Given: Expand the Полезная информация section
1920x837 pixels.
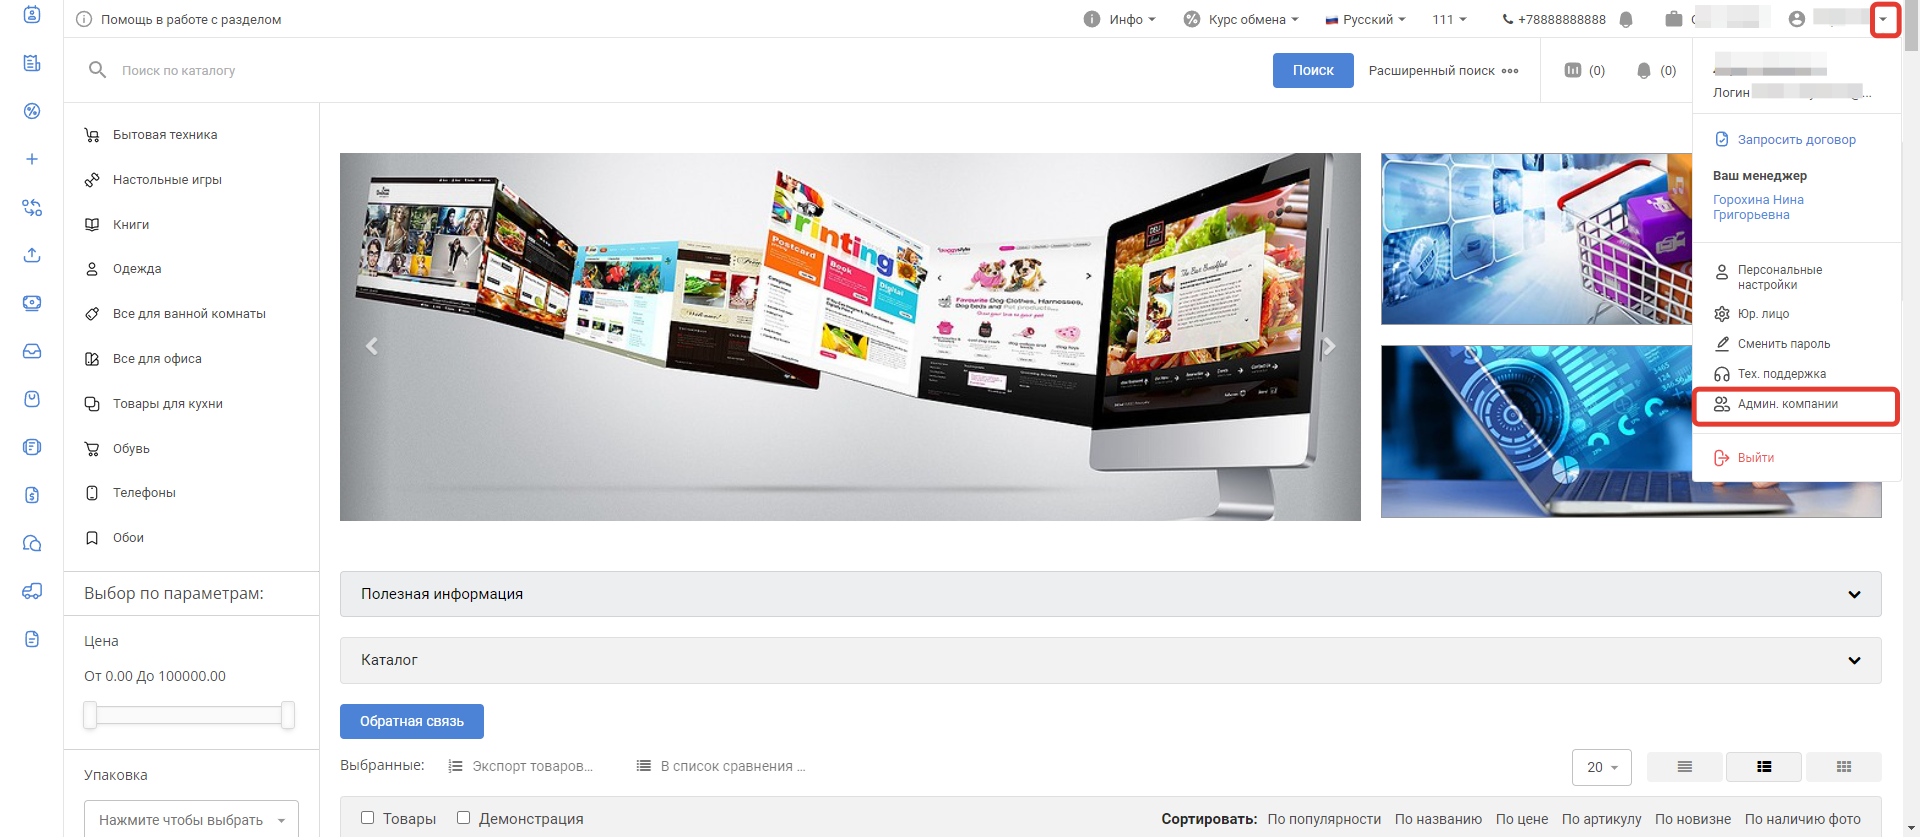Looking at the screenshot, I should (x=1110, y=594).
